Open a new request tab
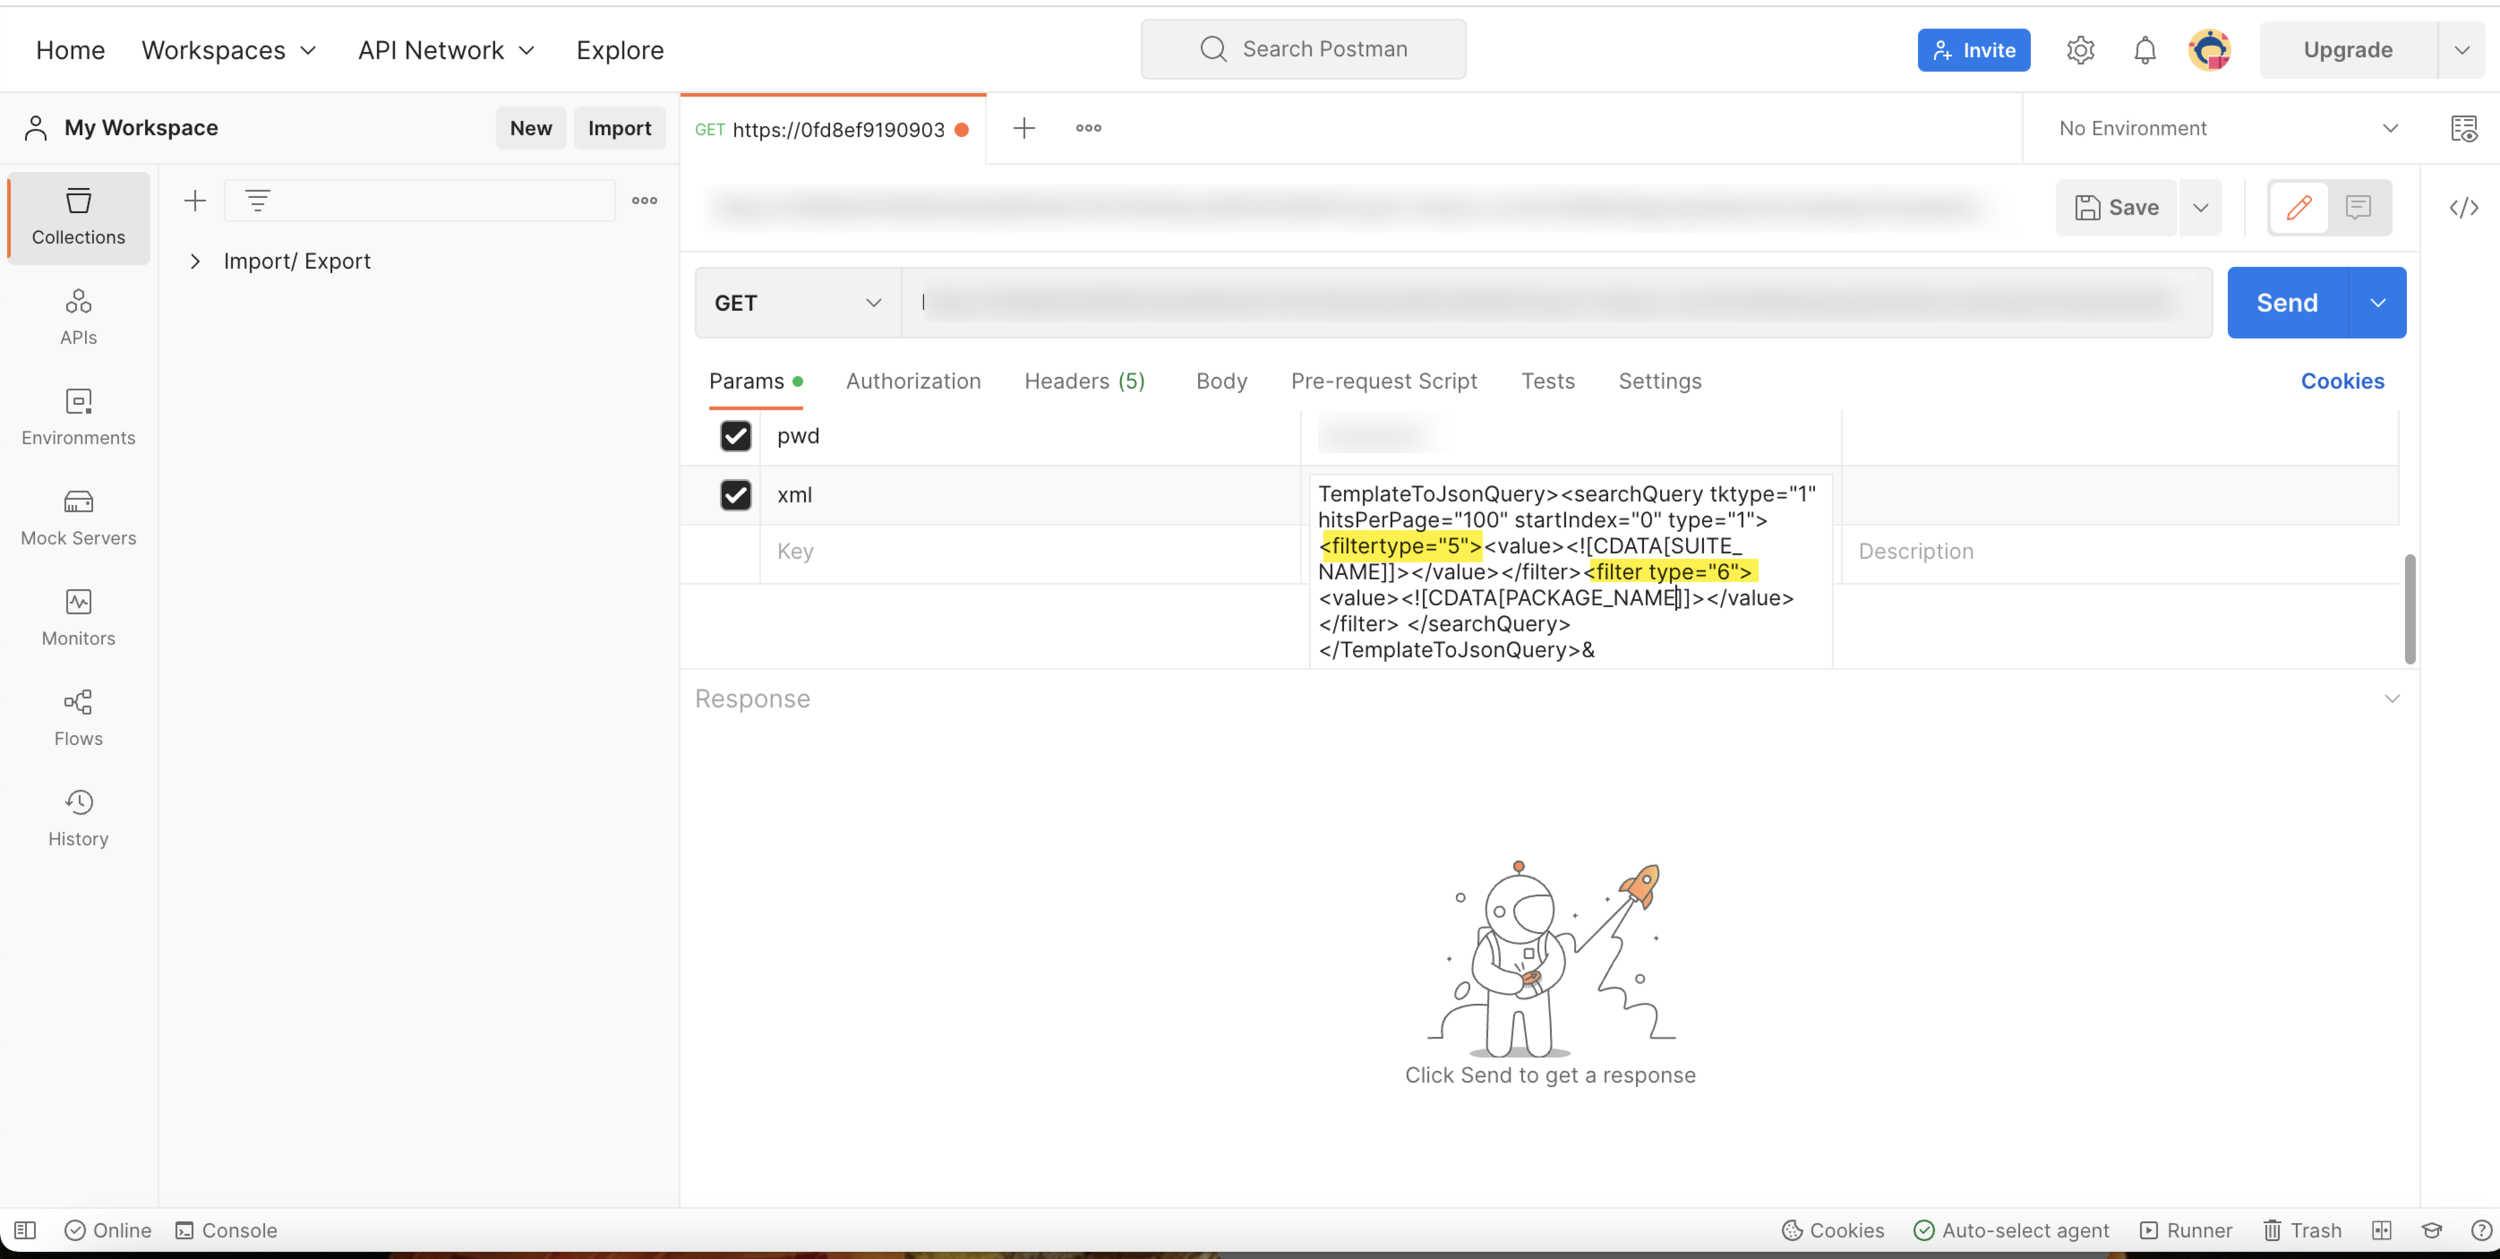The image size is (2500, 1259). [x=1024, y=128]
